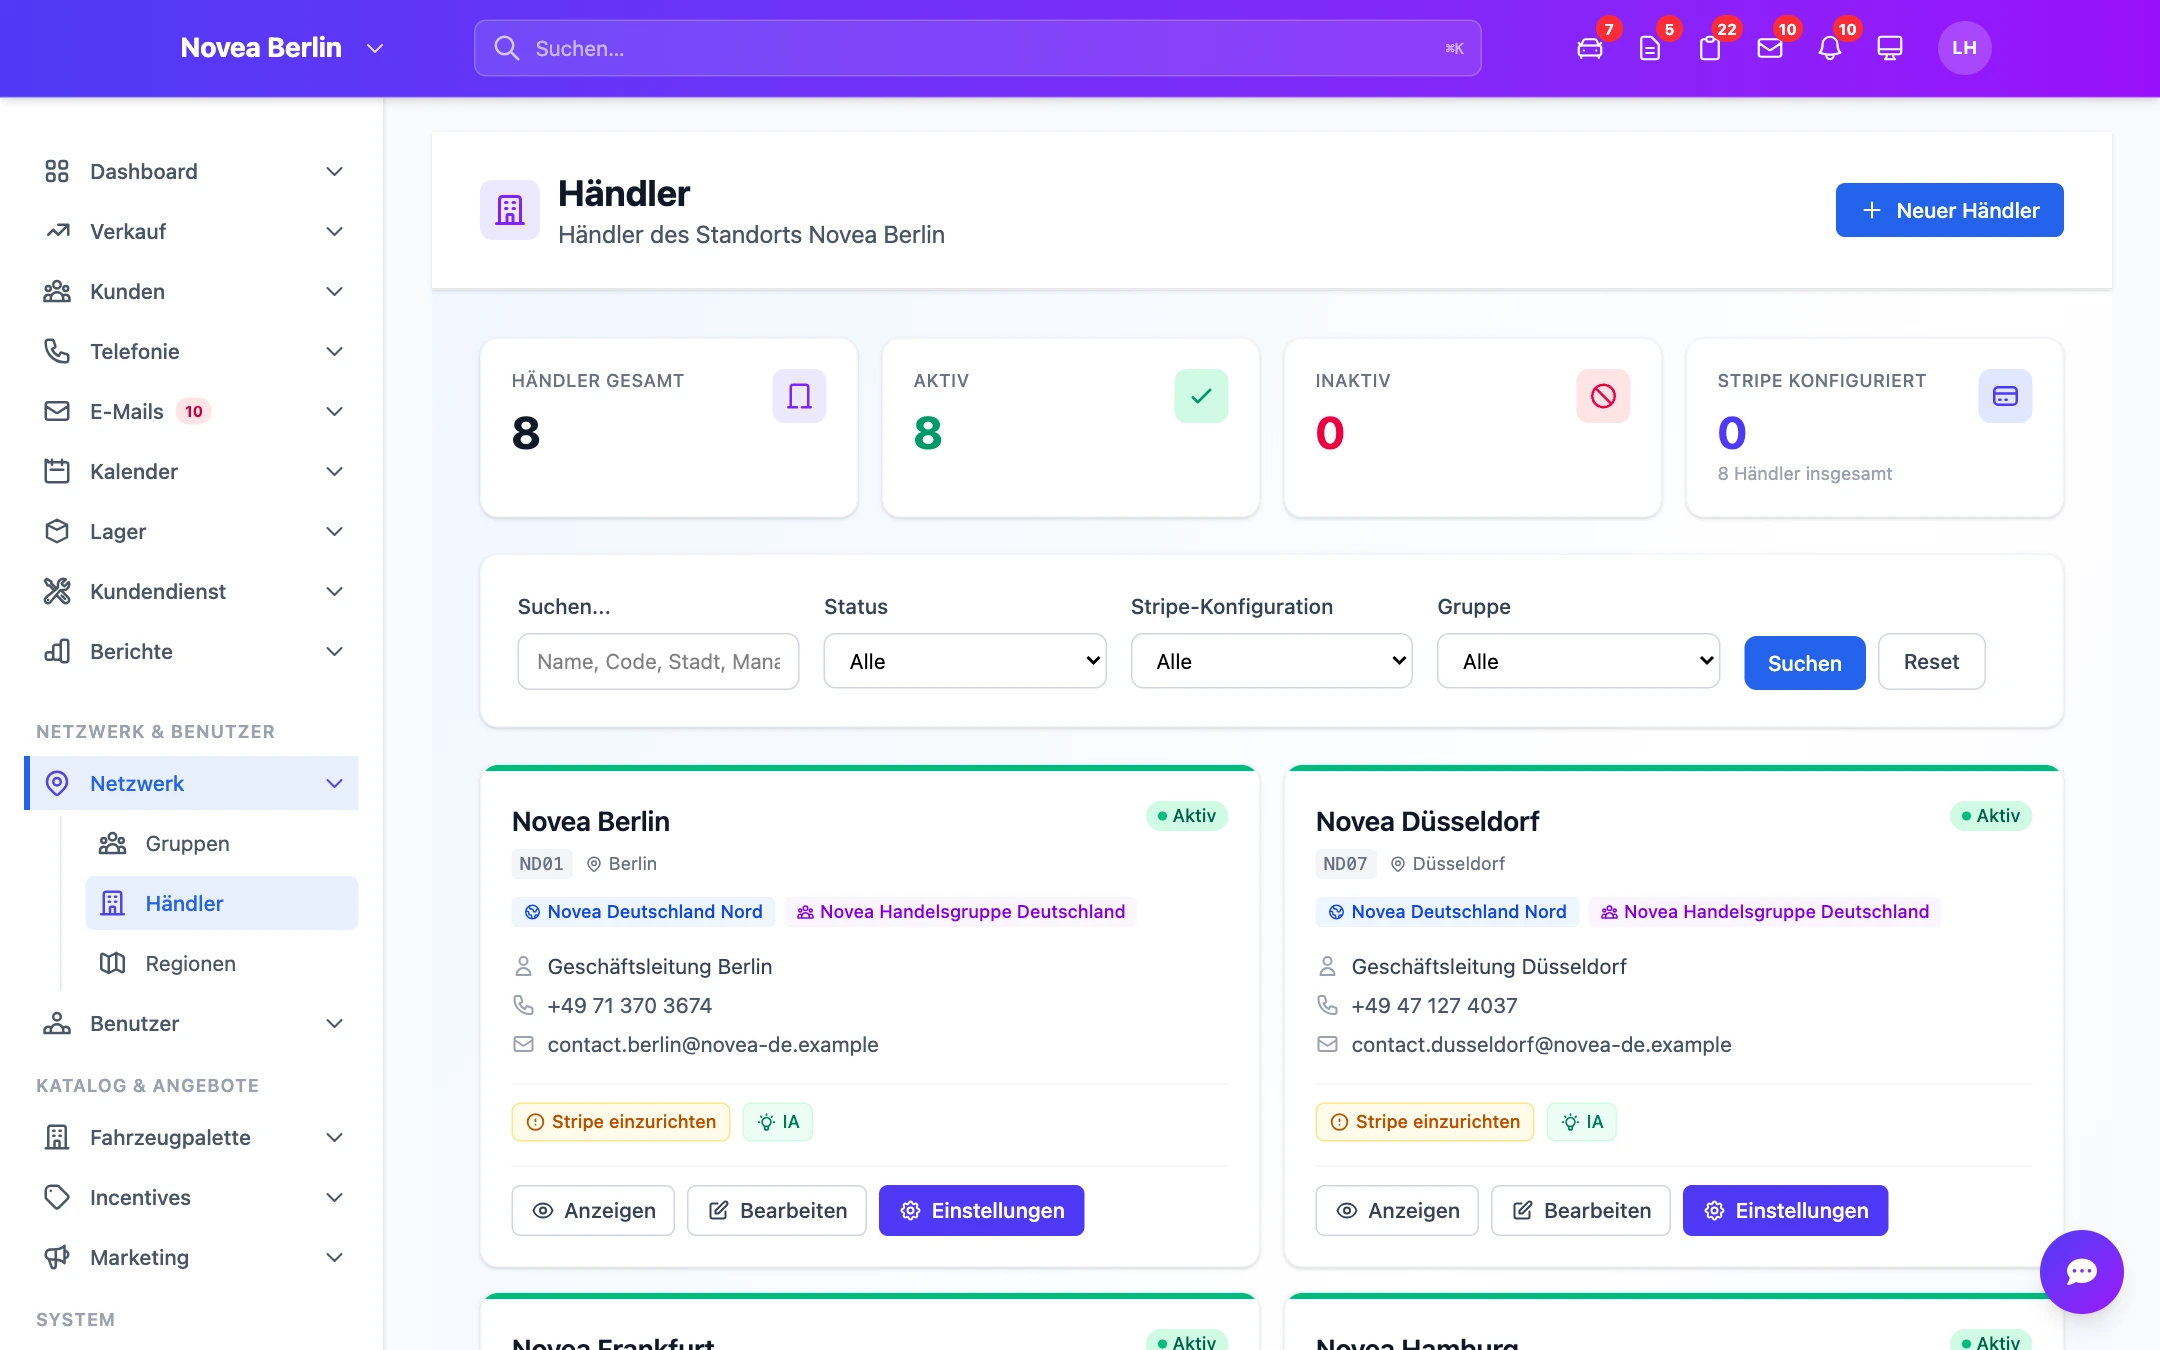This screenshot has width=2160, height=1350.
Task: Open the Telefonie menu item
Action: (x=193, y=351)
